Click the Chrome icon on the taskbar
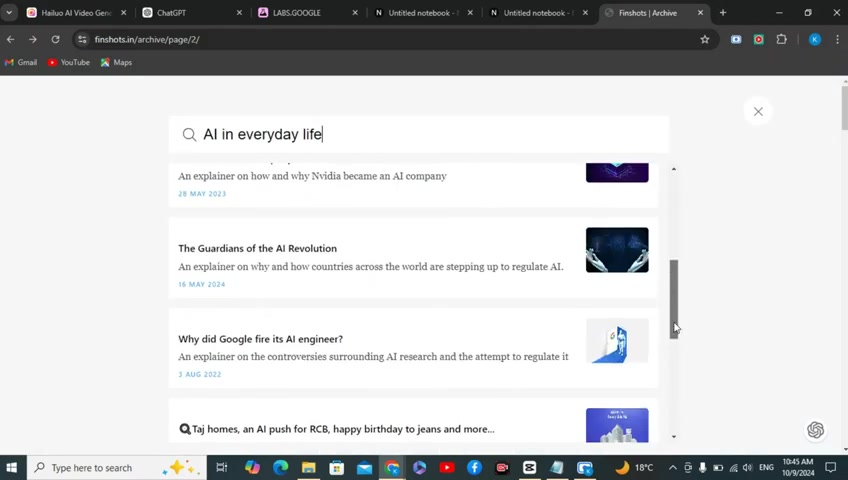 point(392,468)
